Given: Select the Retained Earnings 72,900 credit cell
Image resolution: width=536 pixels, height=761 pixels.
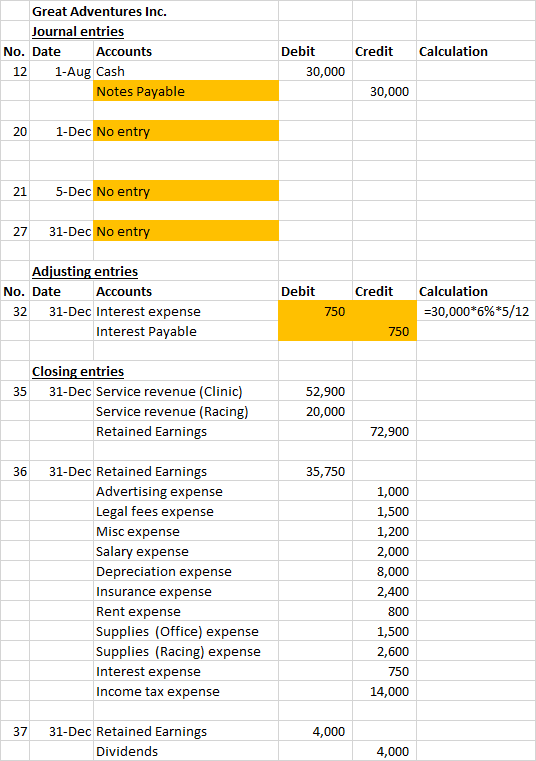Looking at the screenshot, I should pyautogui.click(x=385, y=431).
